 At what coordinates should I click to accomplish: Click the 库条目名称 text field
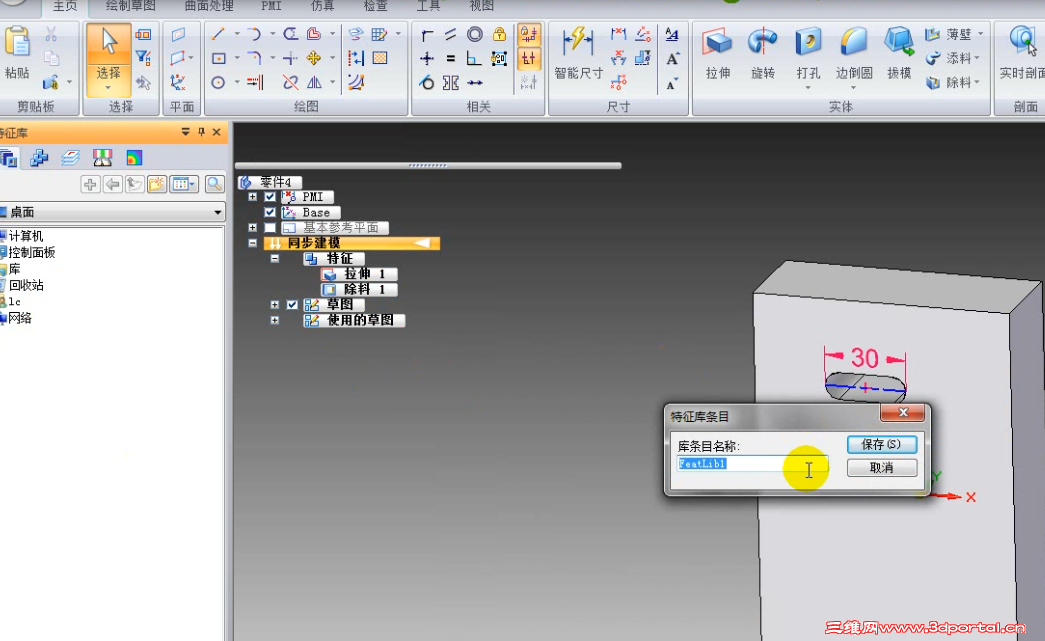(752, 464)
